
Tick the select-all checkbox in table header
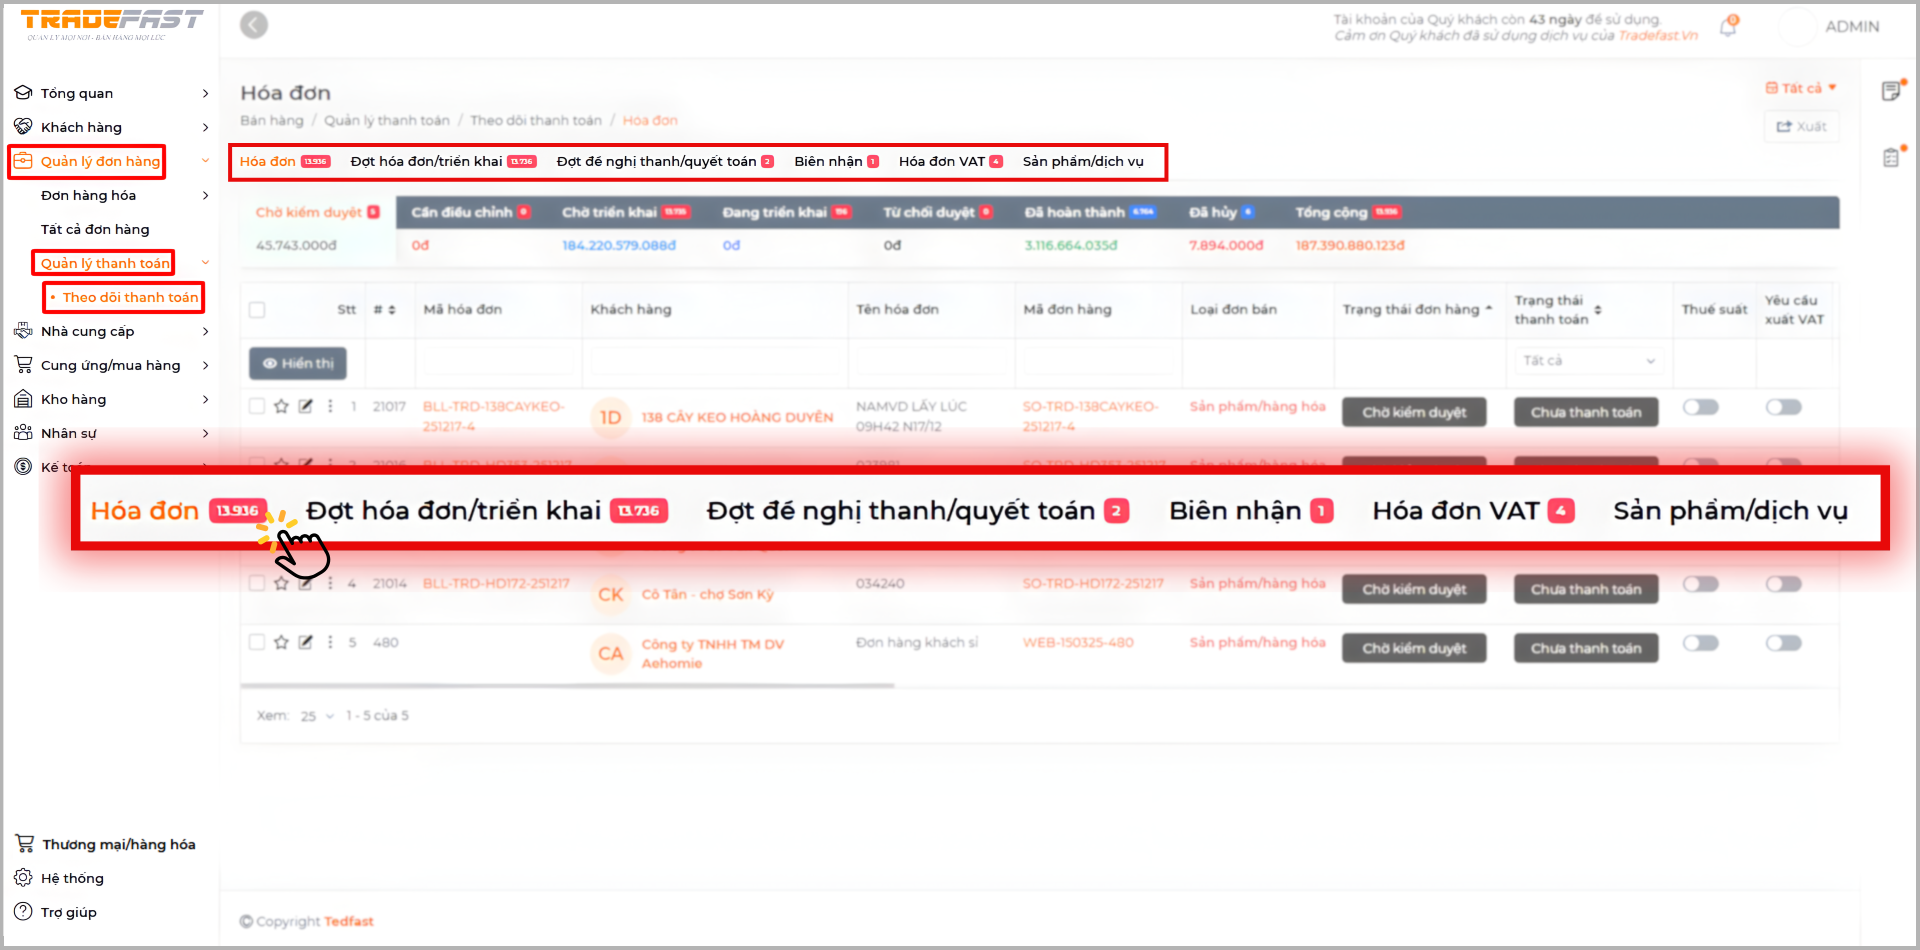pos(257,310)
